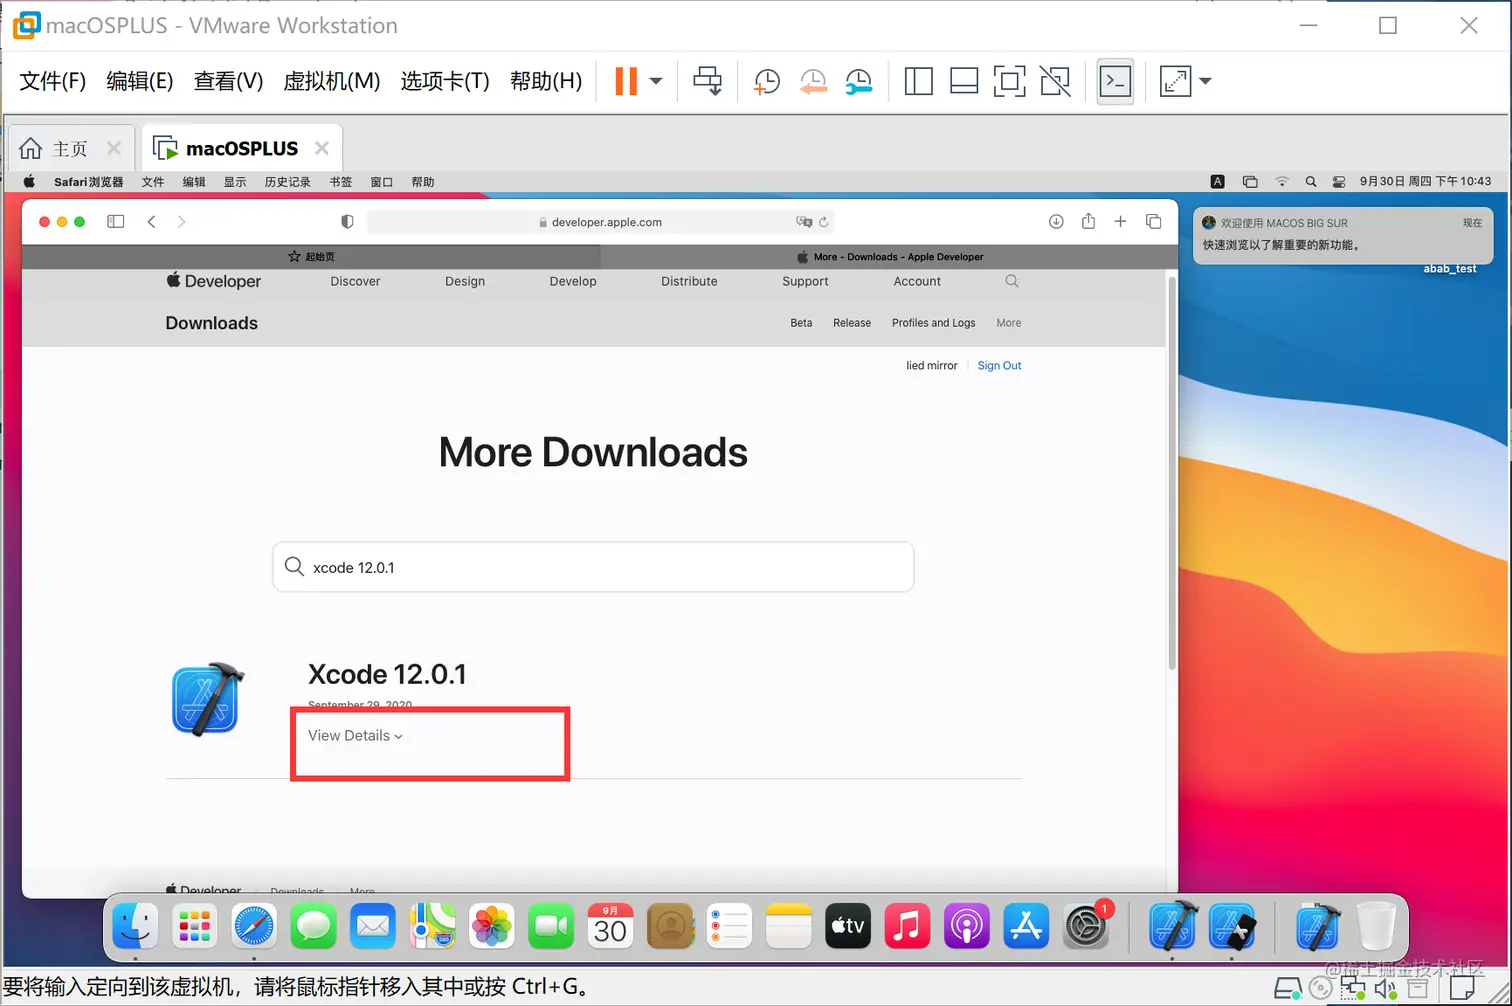Switch to Safari 起始页 tab
The width and height of the screenshot is (1512, 1006).
click(311, 257)
